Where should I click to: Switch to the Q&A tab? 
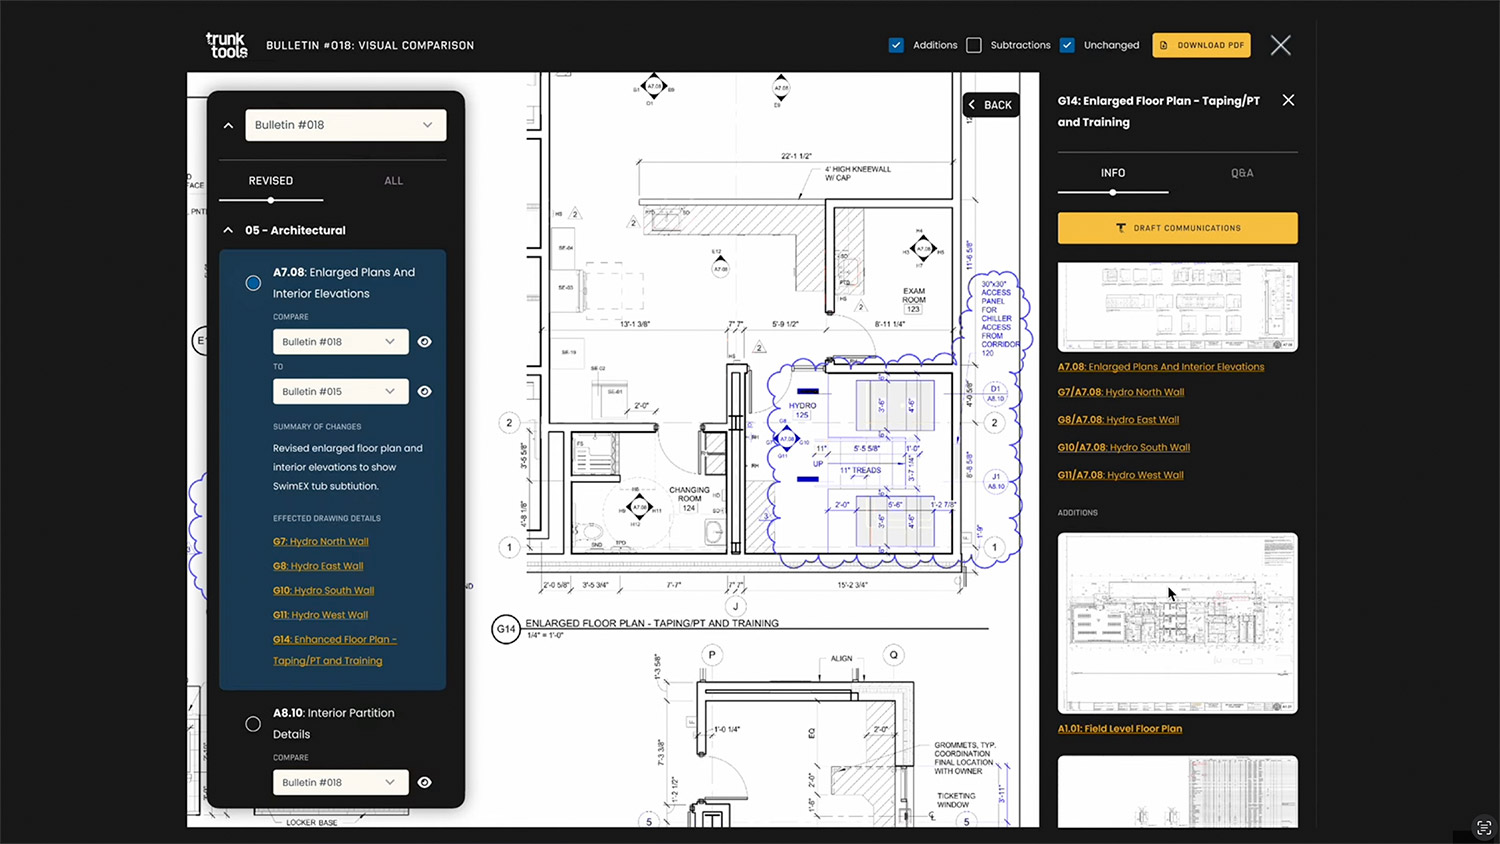[1241, 173]
